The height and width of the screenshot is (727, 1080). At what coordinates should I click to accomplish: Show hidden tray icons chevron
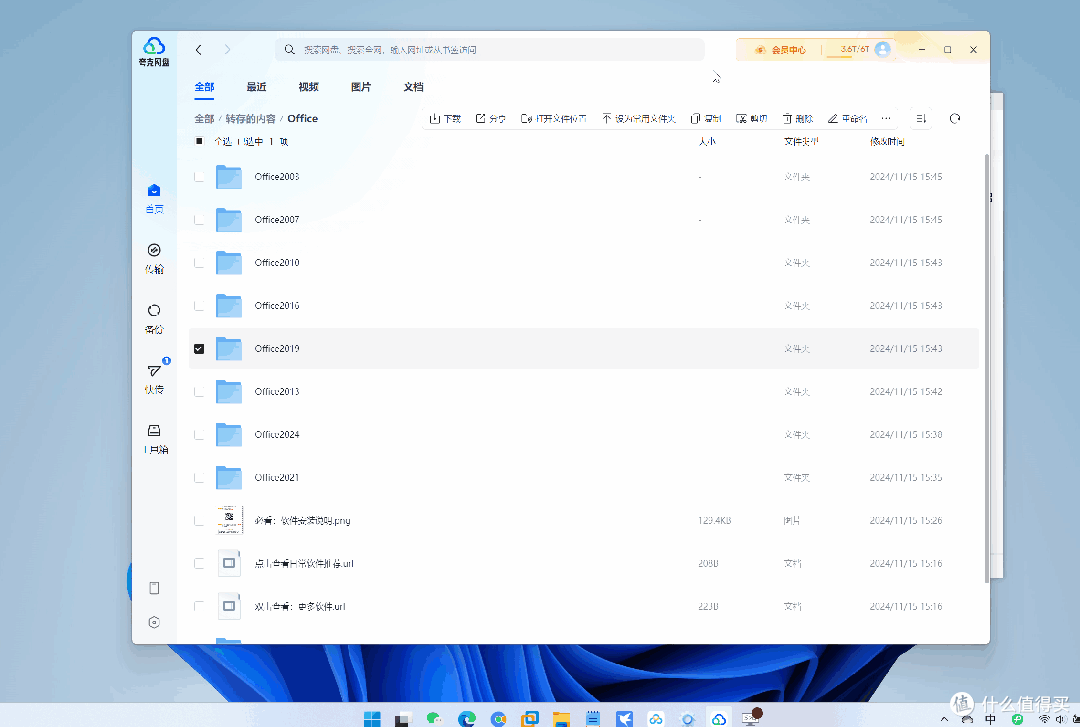[x=944, y=719]
